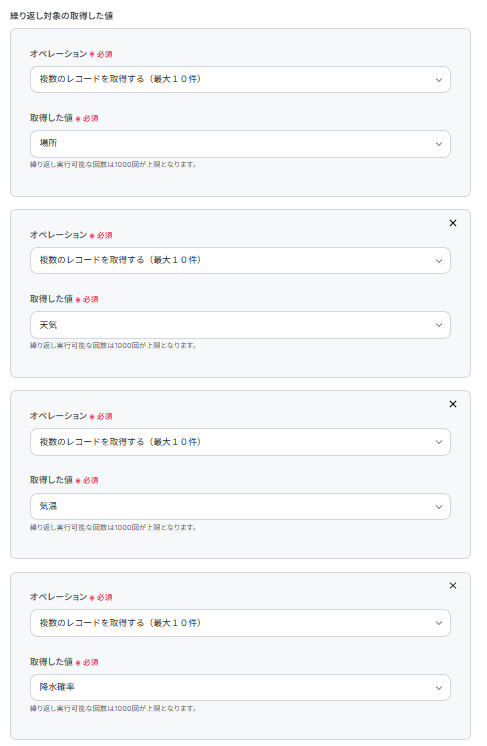Click the chevron of the operation field above 降水確率
The image size is (487, 746).
439,623
